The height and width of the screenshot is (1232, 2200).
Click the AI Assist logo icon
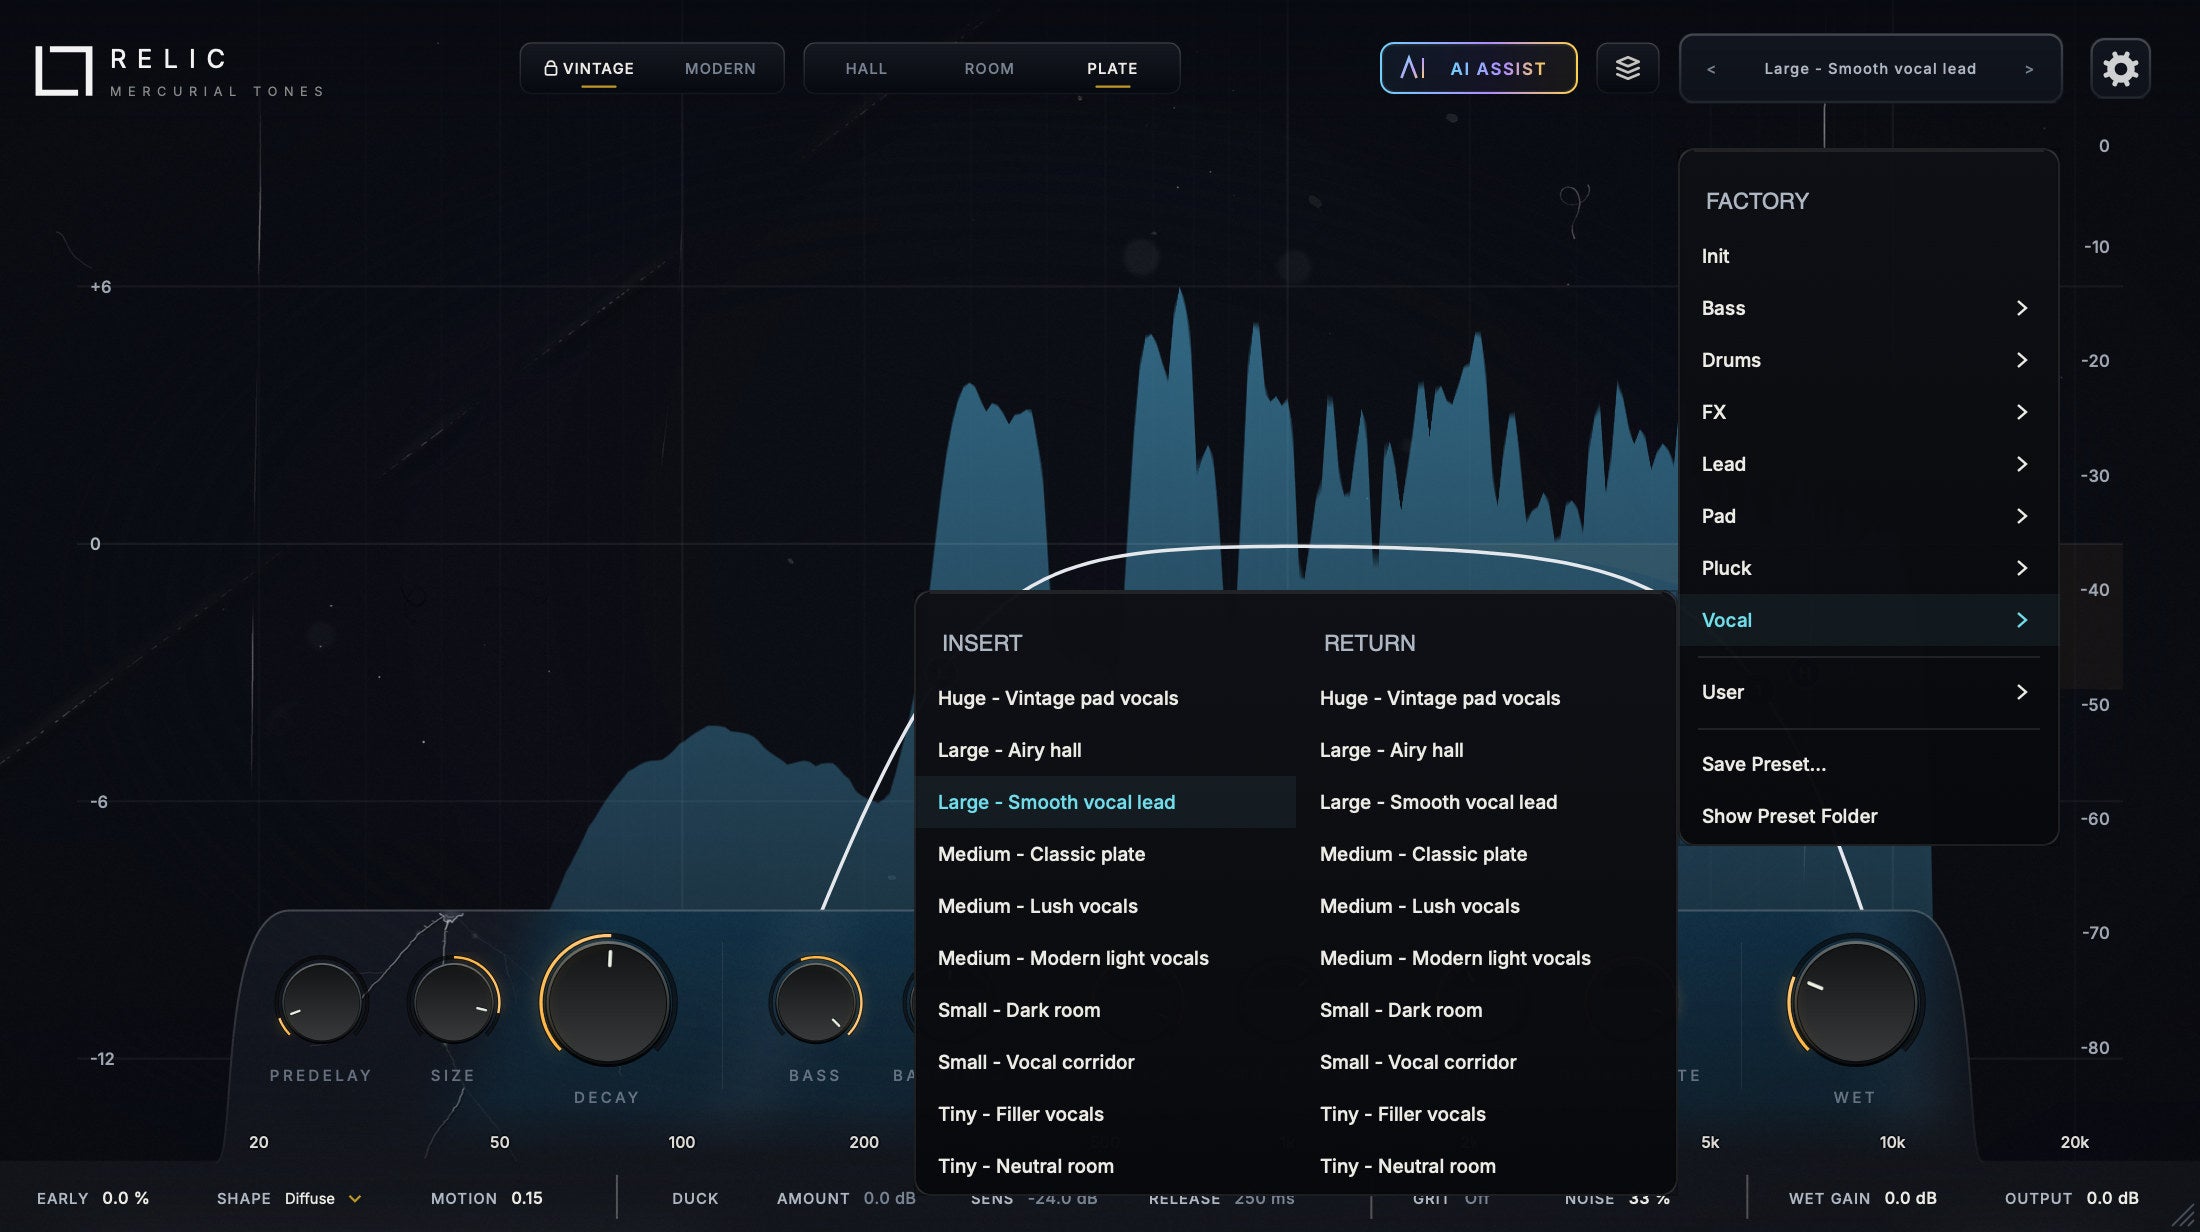pyautogui.click(x=1412, y=68)
